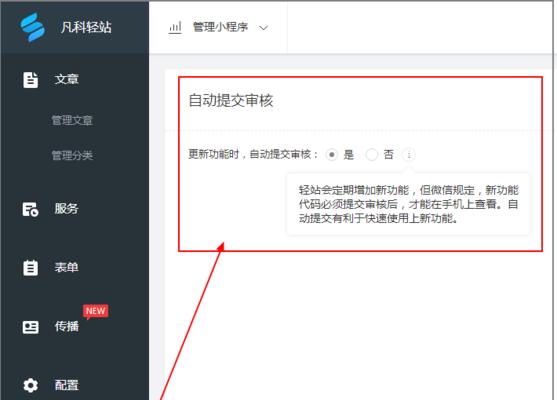Click the 凡科轻站 blue logo icon
This screenshot has height=400, width=557.
(32, 27)
